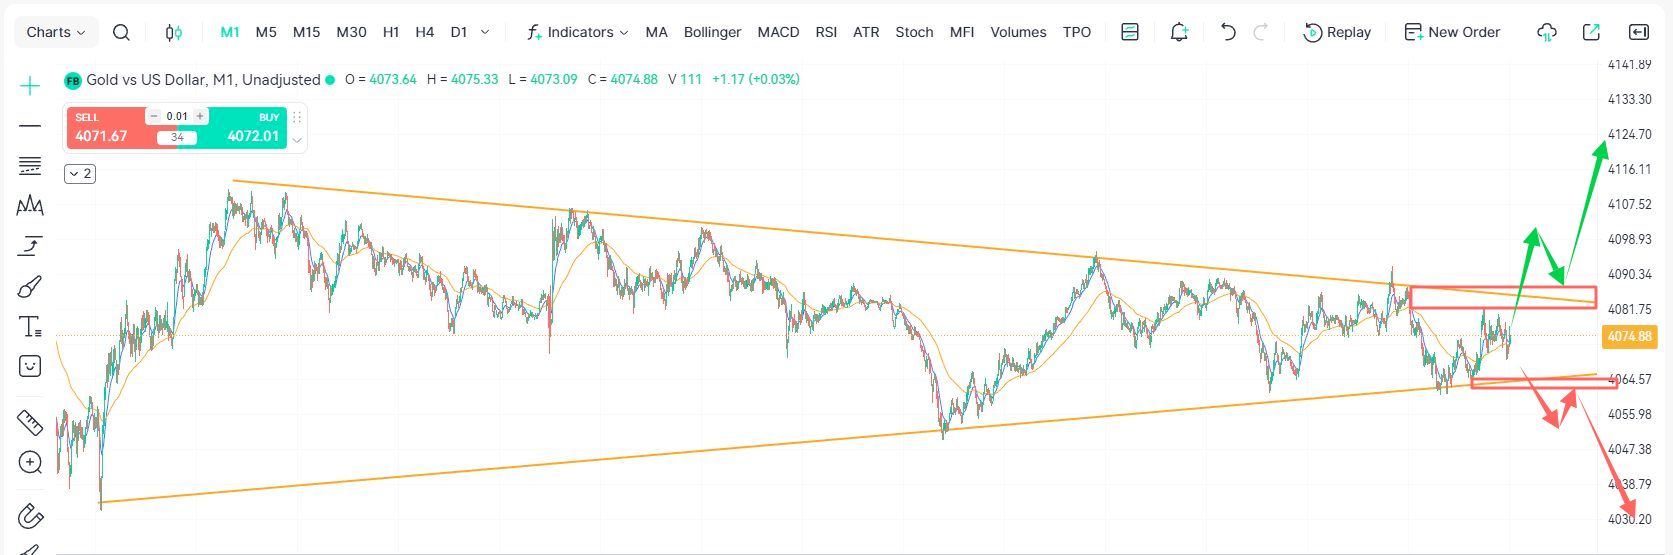
Task: Expand the Indicators dropdown
Action: [578, 32]
